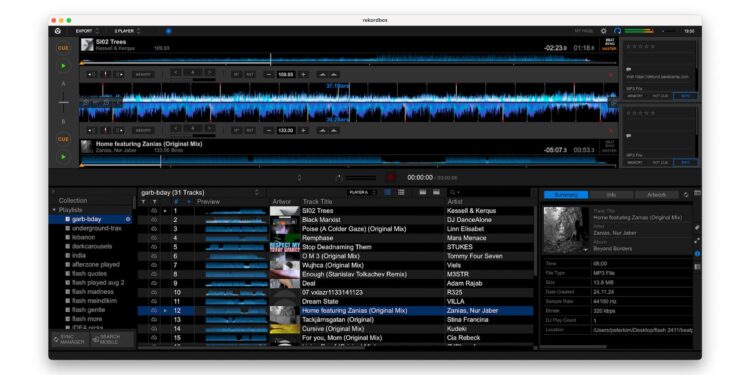The width and height of the screenshot is (750, 375).
Task: Click the MEMORY button in deck B controls
Action: coord(143,130)
